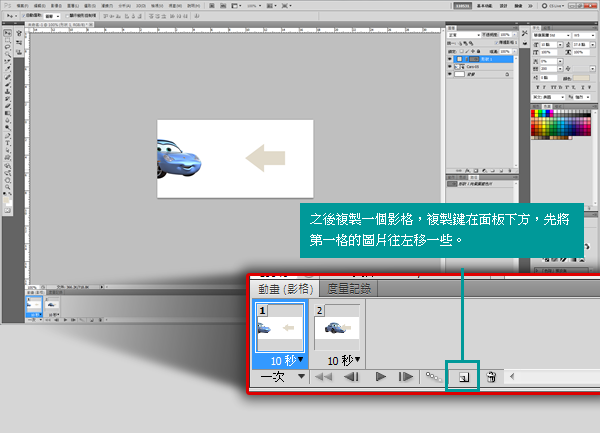Select the Lasso tool

coord(7,47)
